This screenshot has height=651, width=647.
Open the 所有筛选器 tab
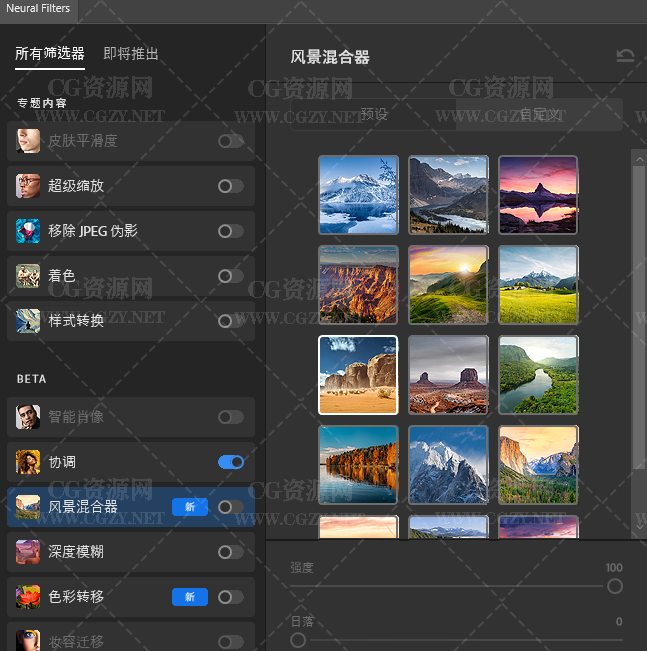click(x=50, y=54)
